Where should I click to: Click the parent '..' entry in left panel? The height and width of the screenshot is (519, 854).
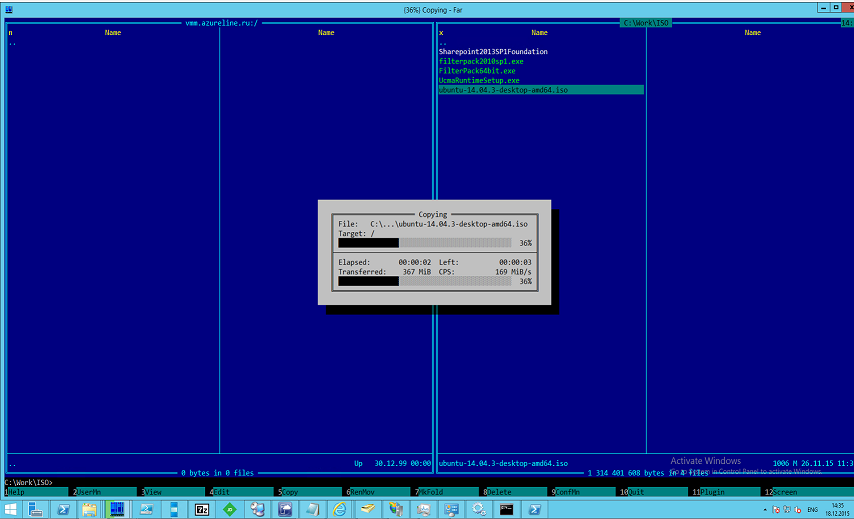[x=12, y=42]
